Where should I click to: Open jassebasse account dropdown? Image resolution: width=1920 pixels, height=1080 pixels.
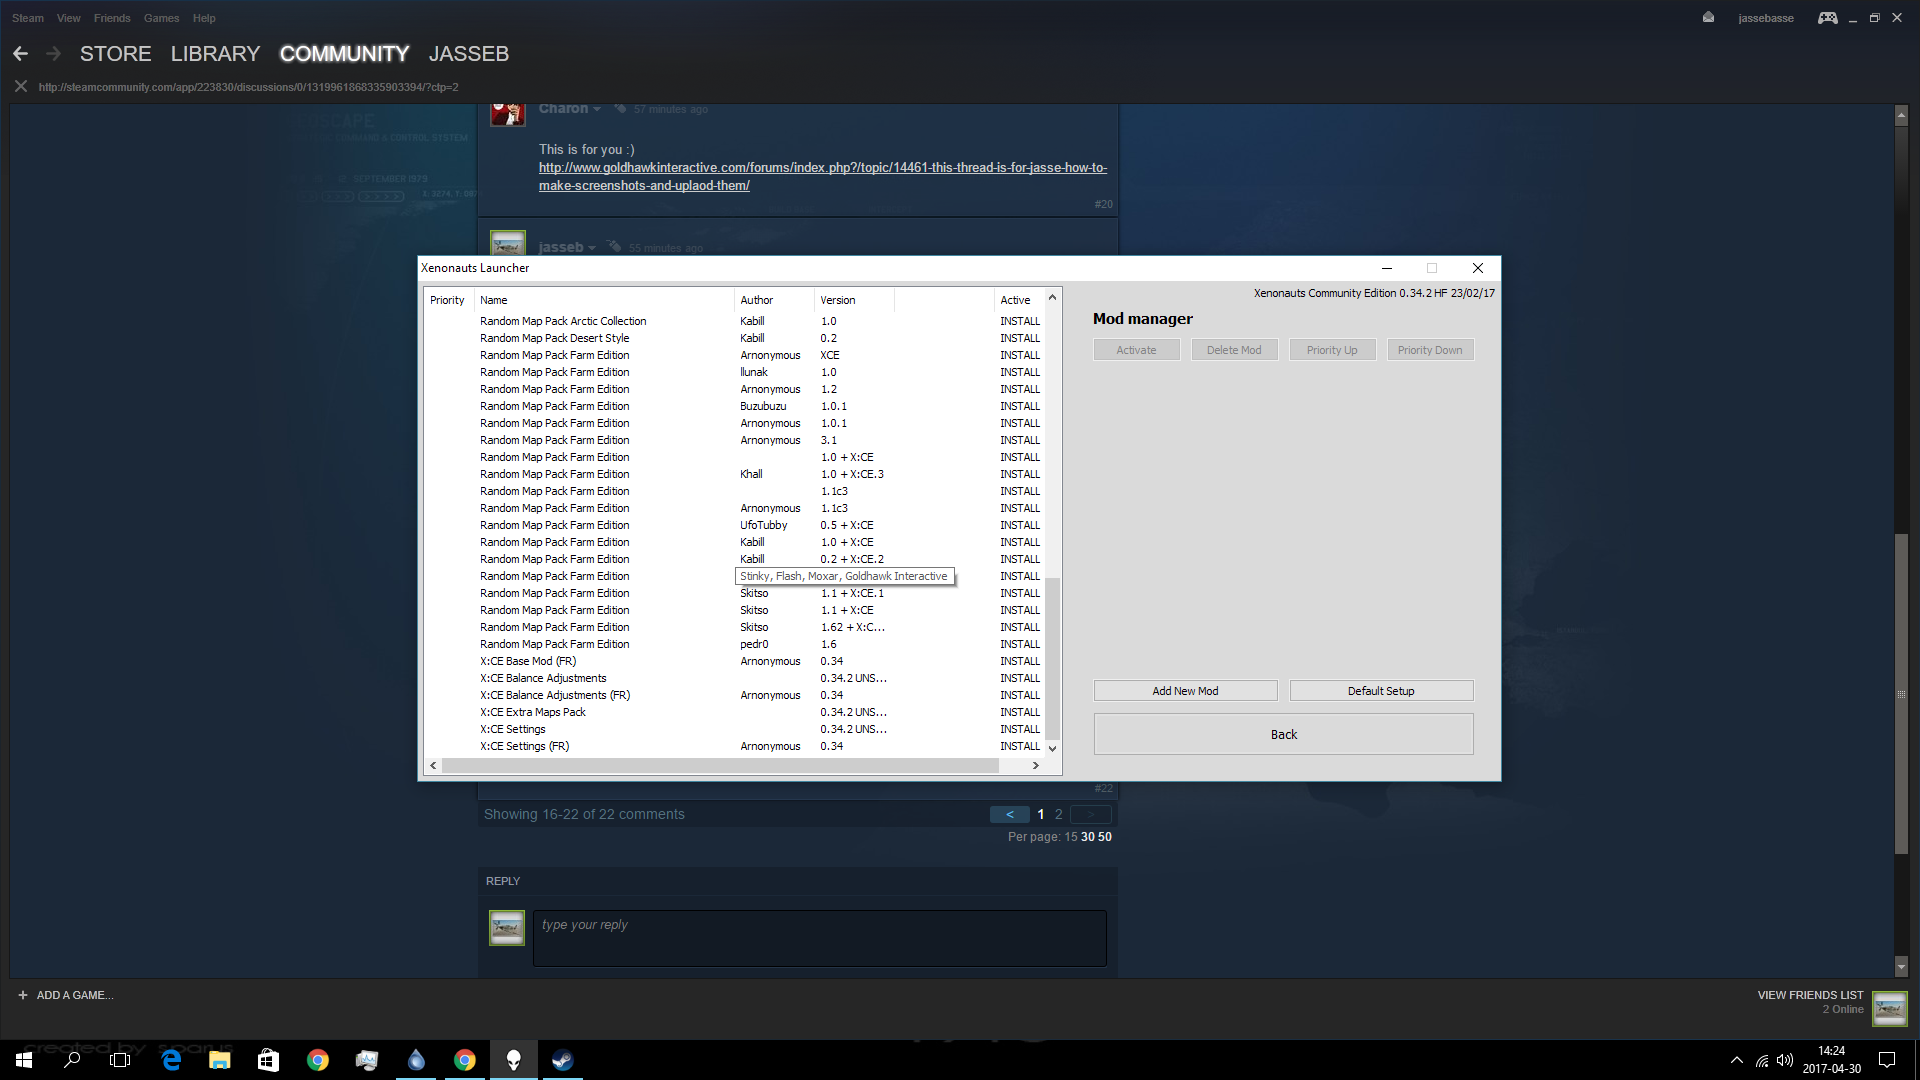(1766, 18)
